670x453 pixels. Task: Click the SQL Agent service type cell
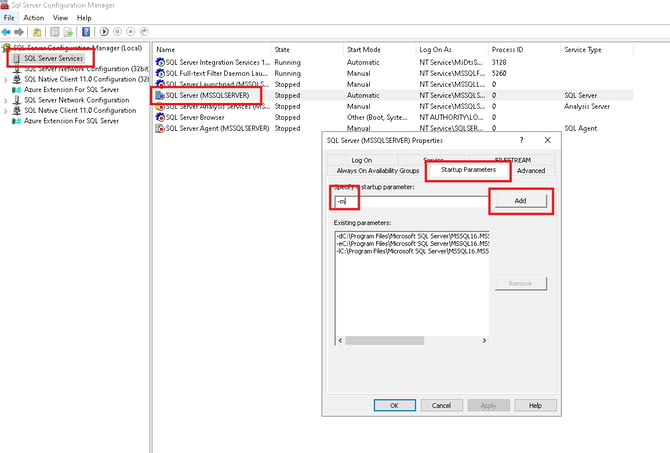click(x=581, y=128)
